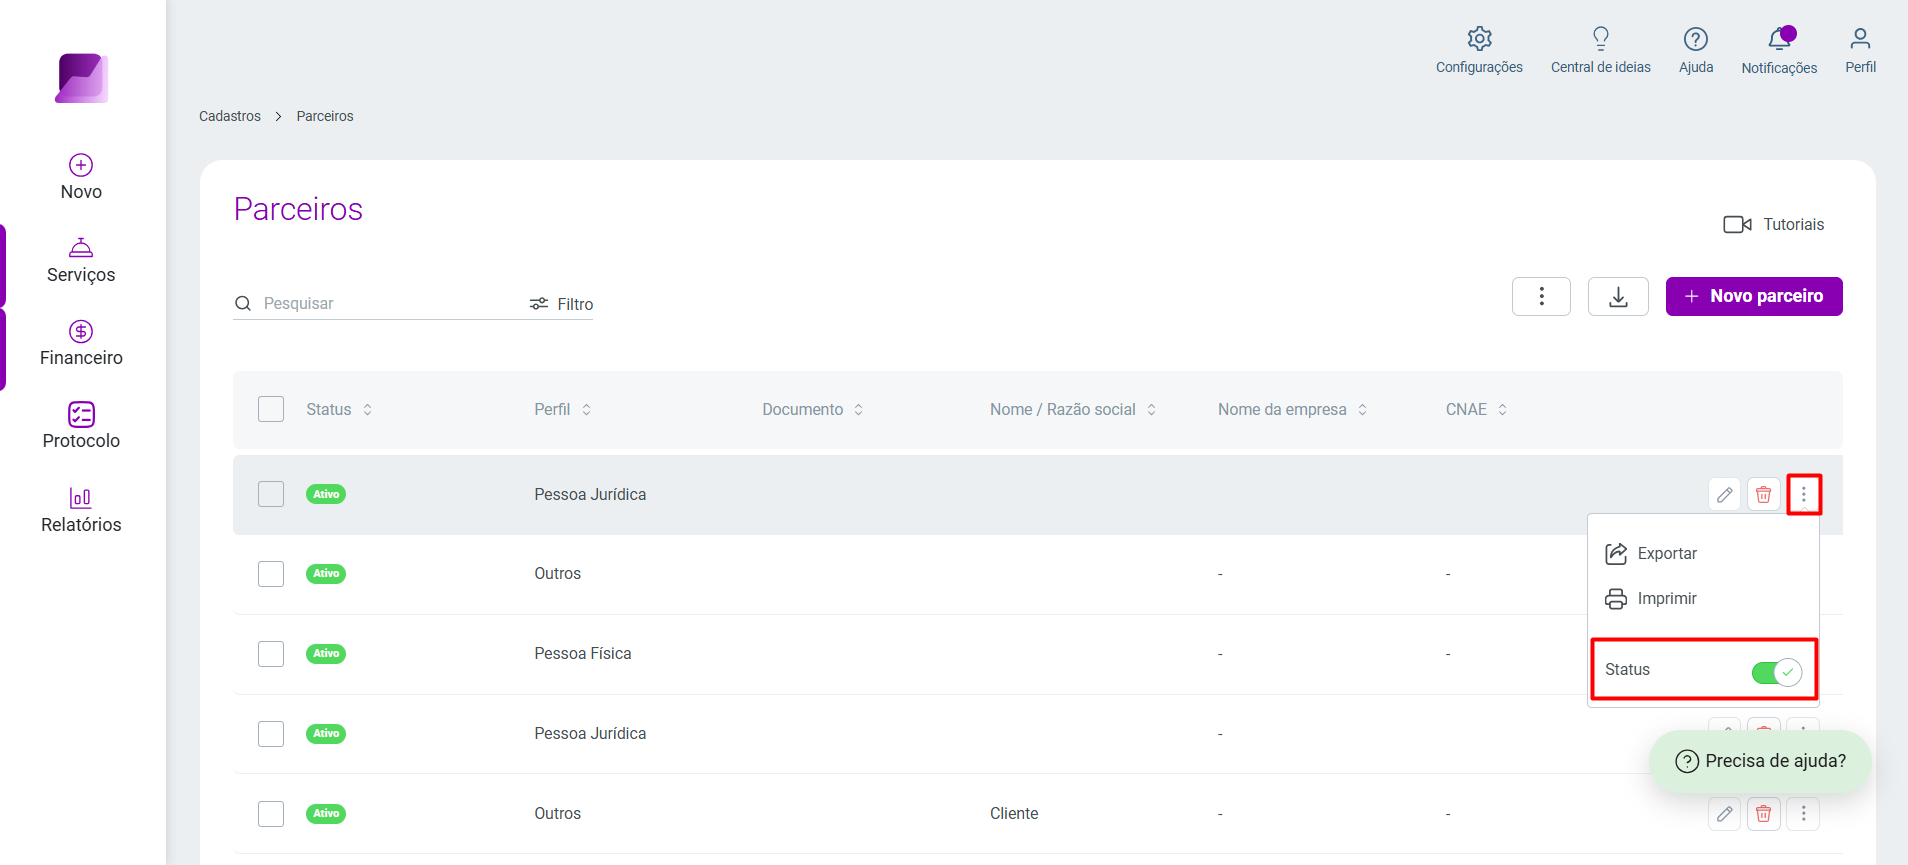Click the Novo parceiro button
The image size is (1908, 865).
click(x=1754, y=296)
